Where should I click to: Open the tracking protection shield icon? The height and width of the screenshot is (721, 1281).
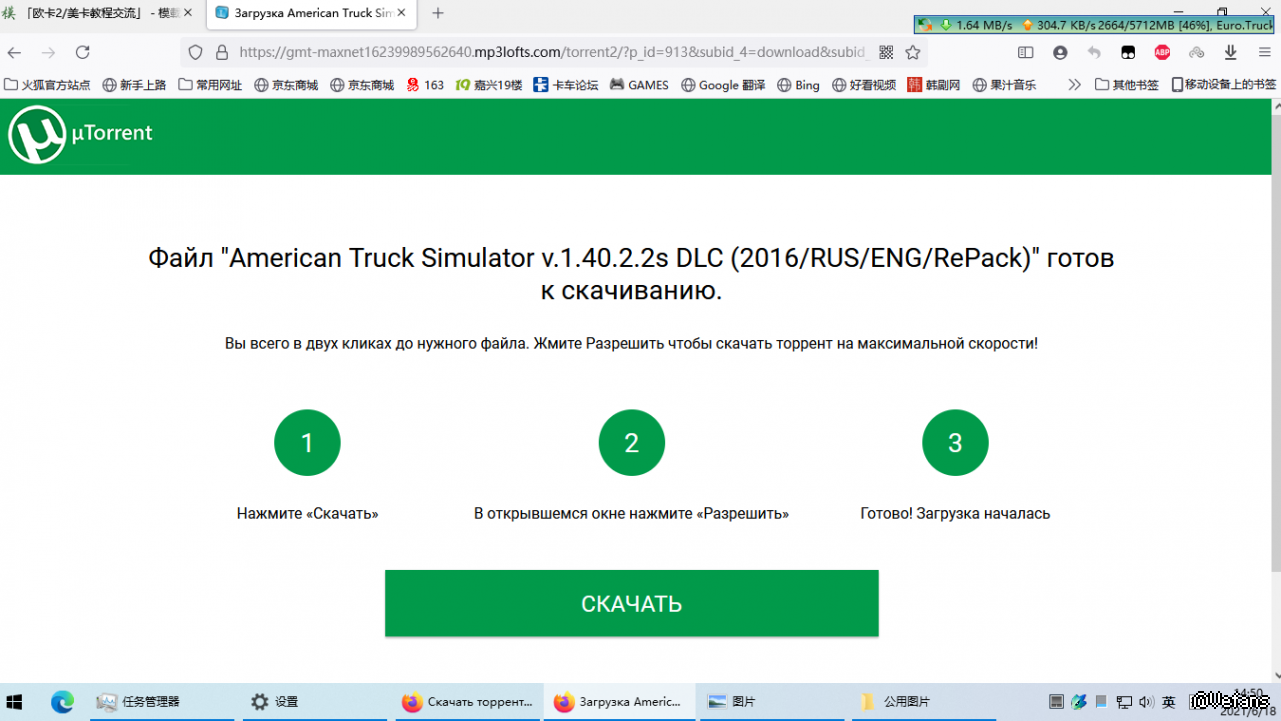196,52
